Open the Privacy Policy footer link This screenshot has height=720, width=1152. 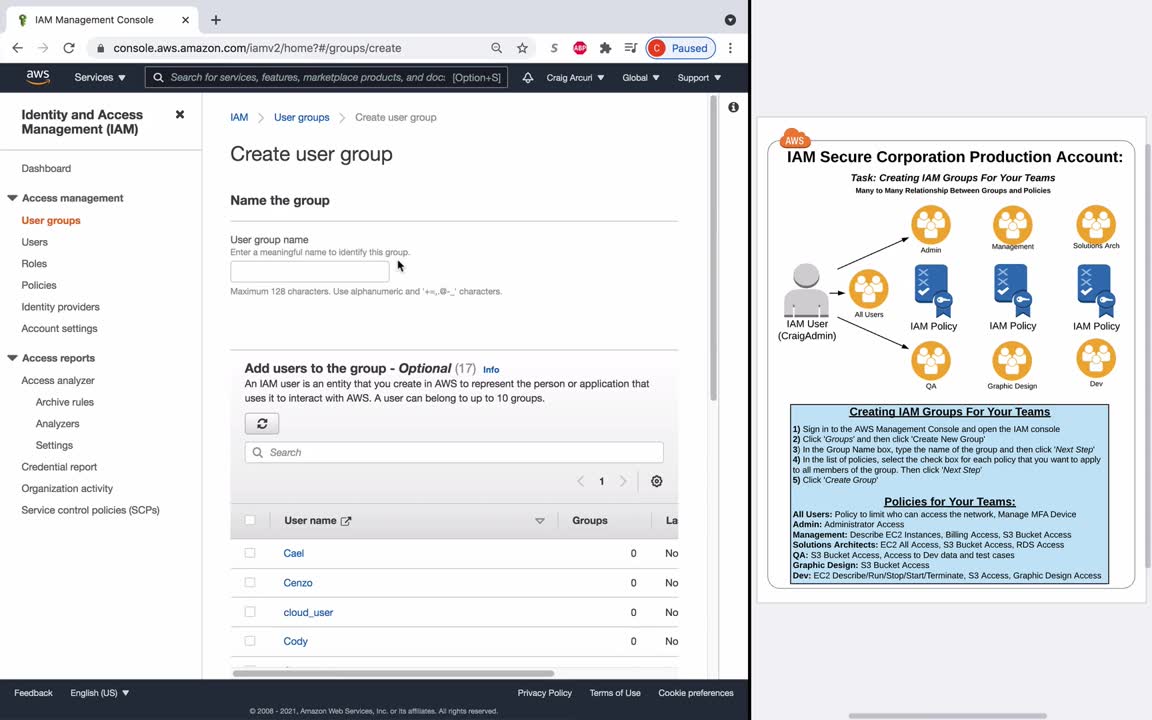[544, 693]
